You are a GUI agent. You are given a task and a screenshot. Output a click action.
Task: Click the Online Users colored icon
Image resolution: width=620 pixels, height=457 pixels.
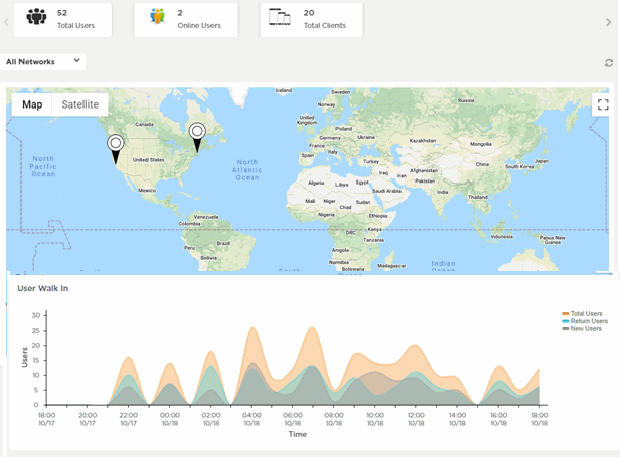point(157,17)
